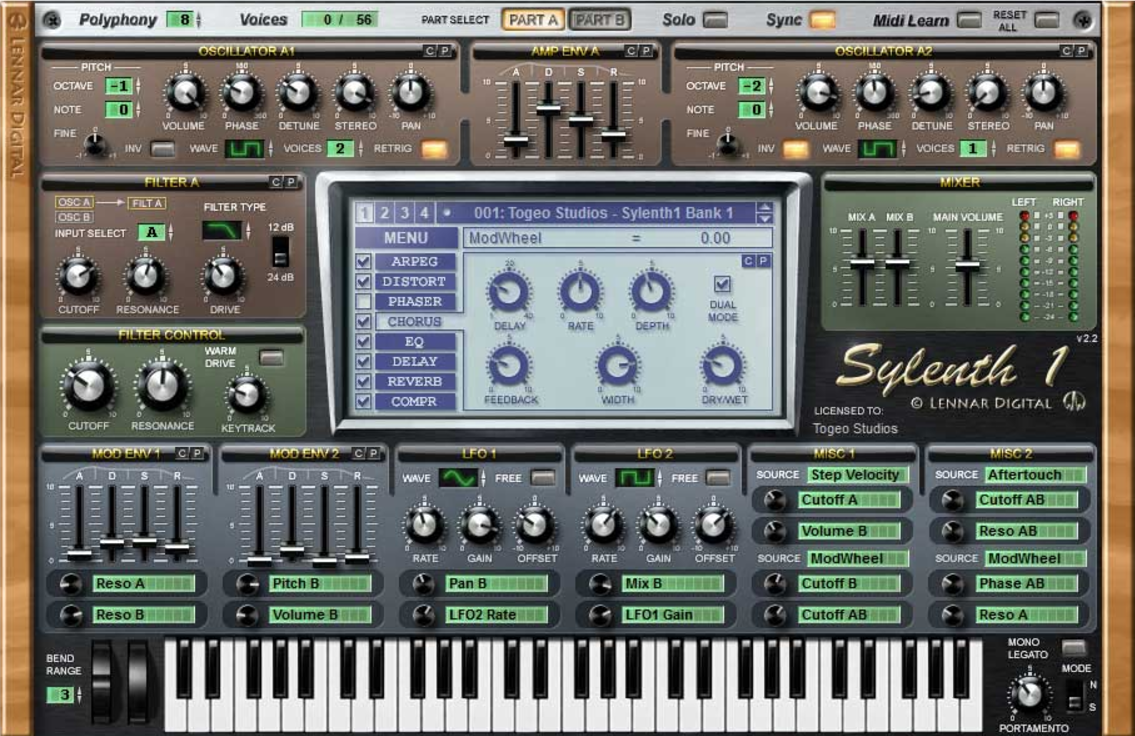1135x736 pixels.
Task: Click the Portamento knob
Action: click(1025, 692)
